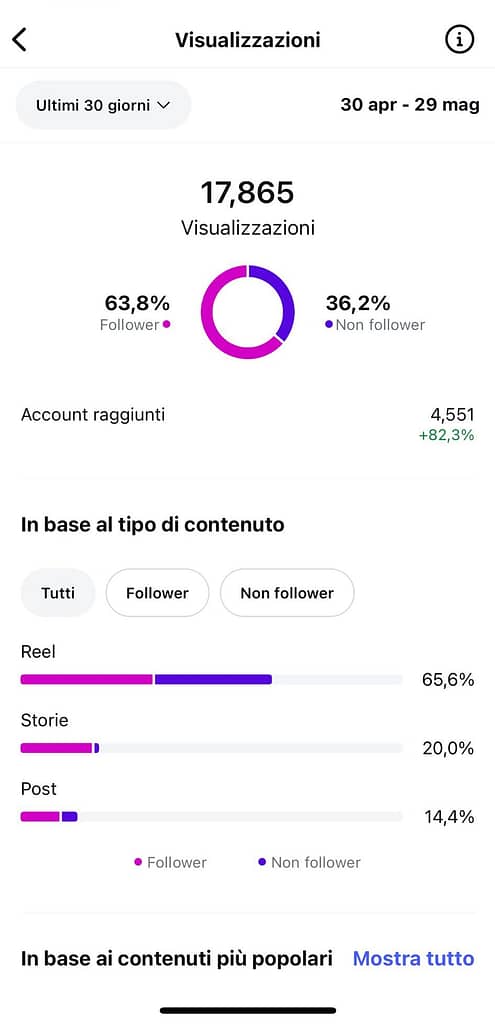
Task: Click the Non follower purple dot near donut
Action: 328,325
